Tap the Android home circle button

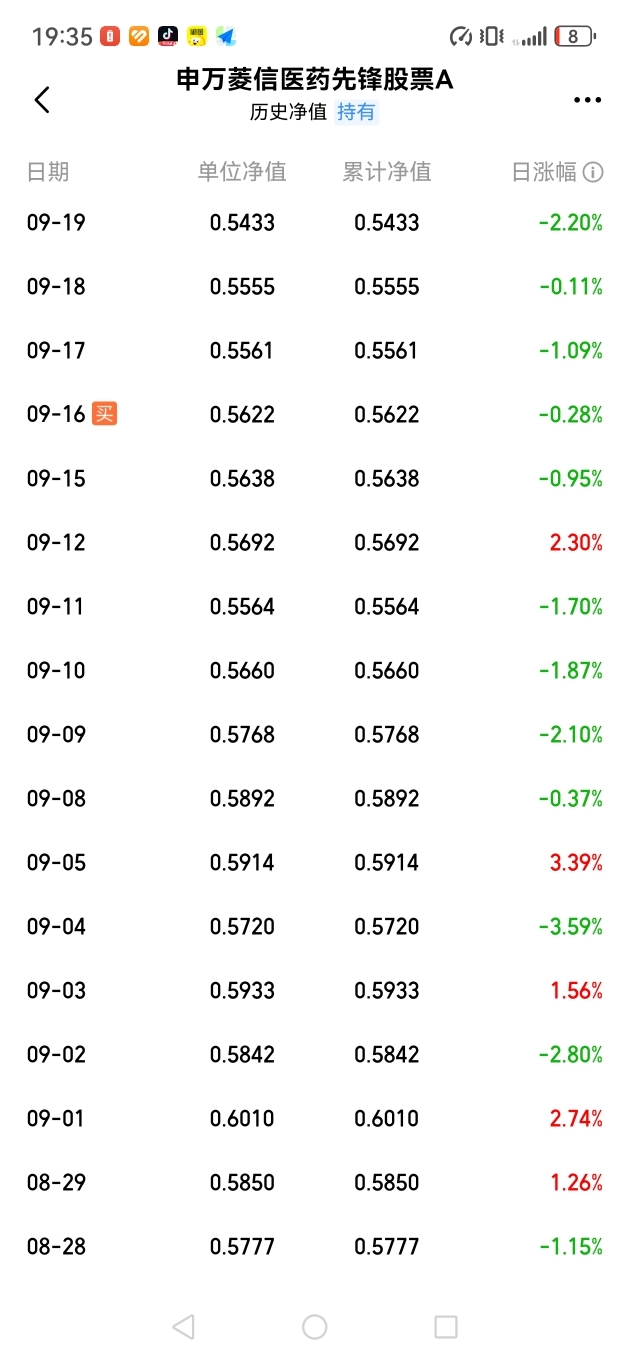click(x=315, y=1326)
